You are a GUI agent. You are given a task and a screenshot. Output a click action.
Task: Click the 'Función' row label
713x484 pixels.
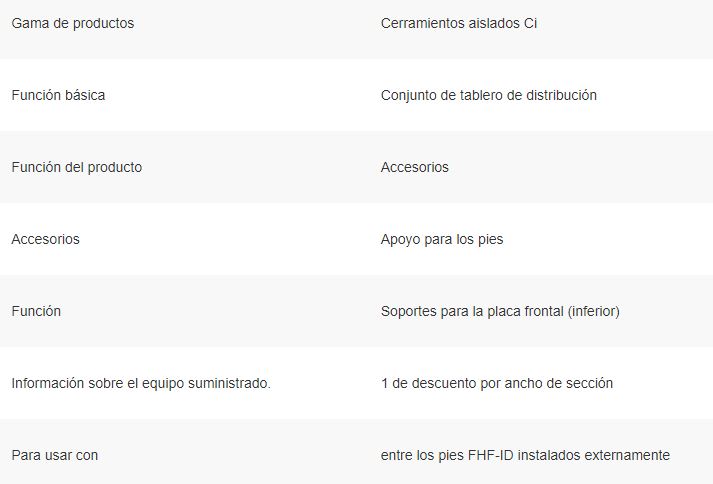tap(36, 311)
